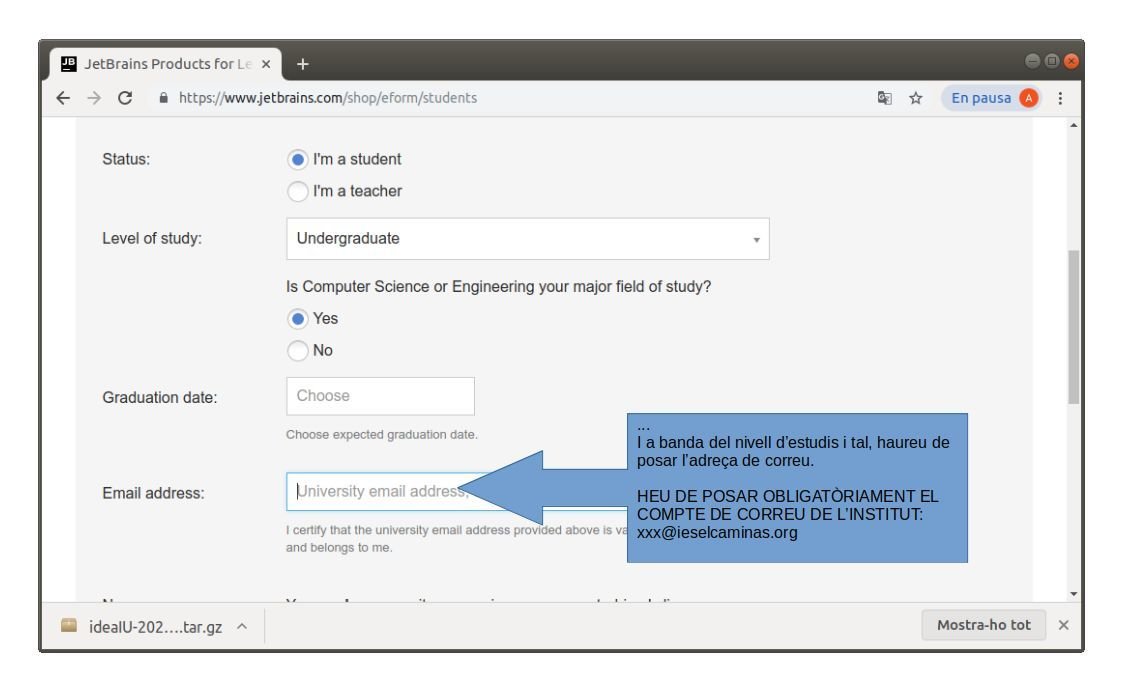
Task: Open the translate page icon
Action: pos(885,98)
